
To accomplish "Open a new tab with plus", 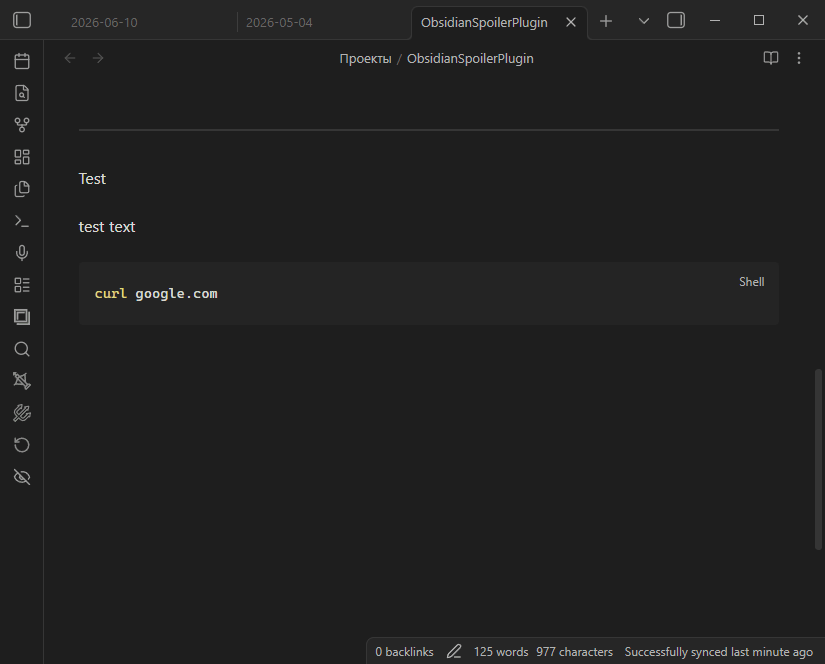I will click(x=606, y=21).
